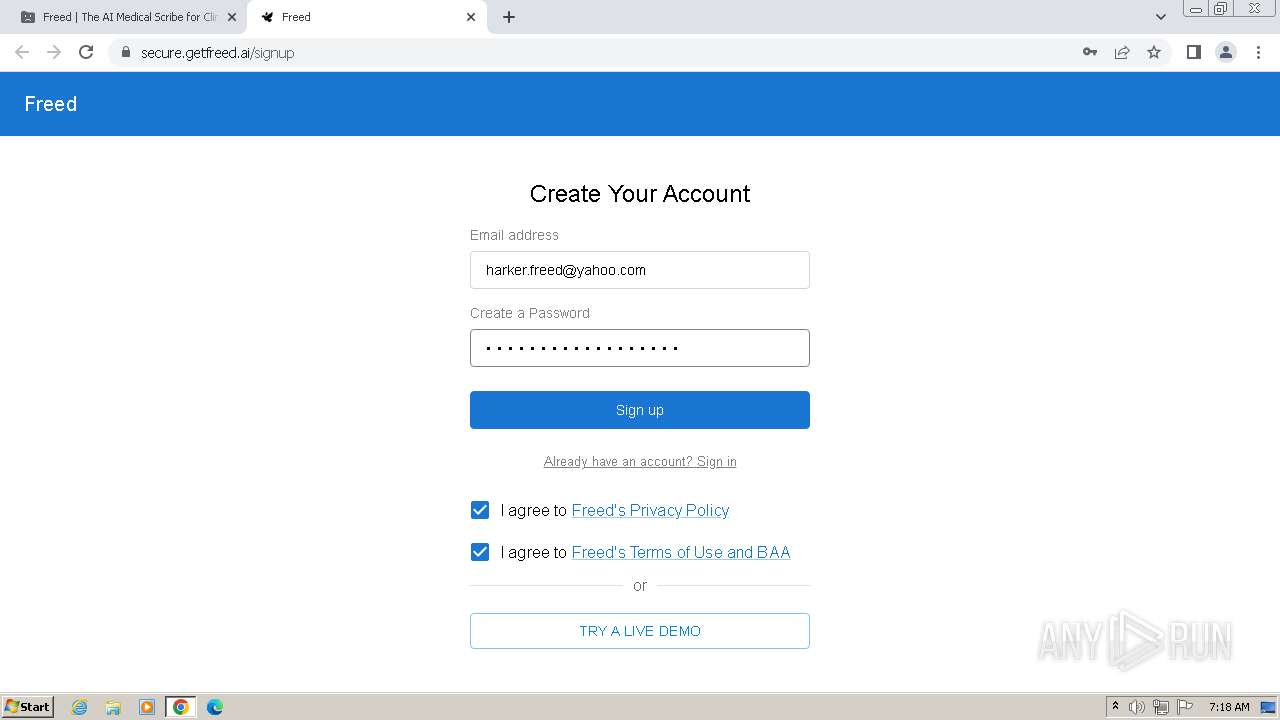Show hidden system tray icons
The width and height of the screenshot is (1280, 720).
(x=1115, y=706)
